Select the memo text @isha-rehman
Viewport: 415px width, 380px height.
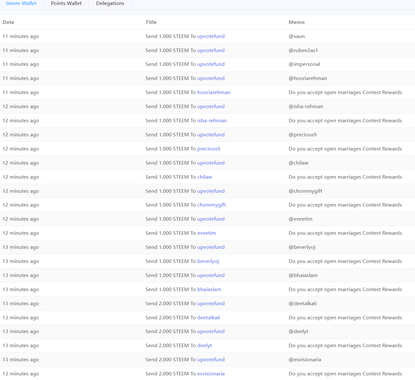(x=306, y=106)
